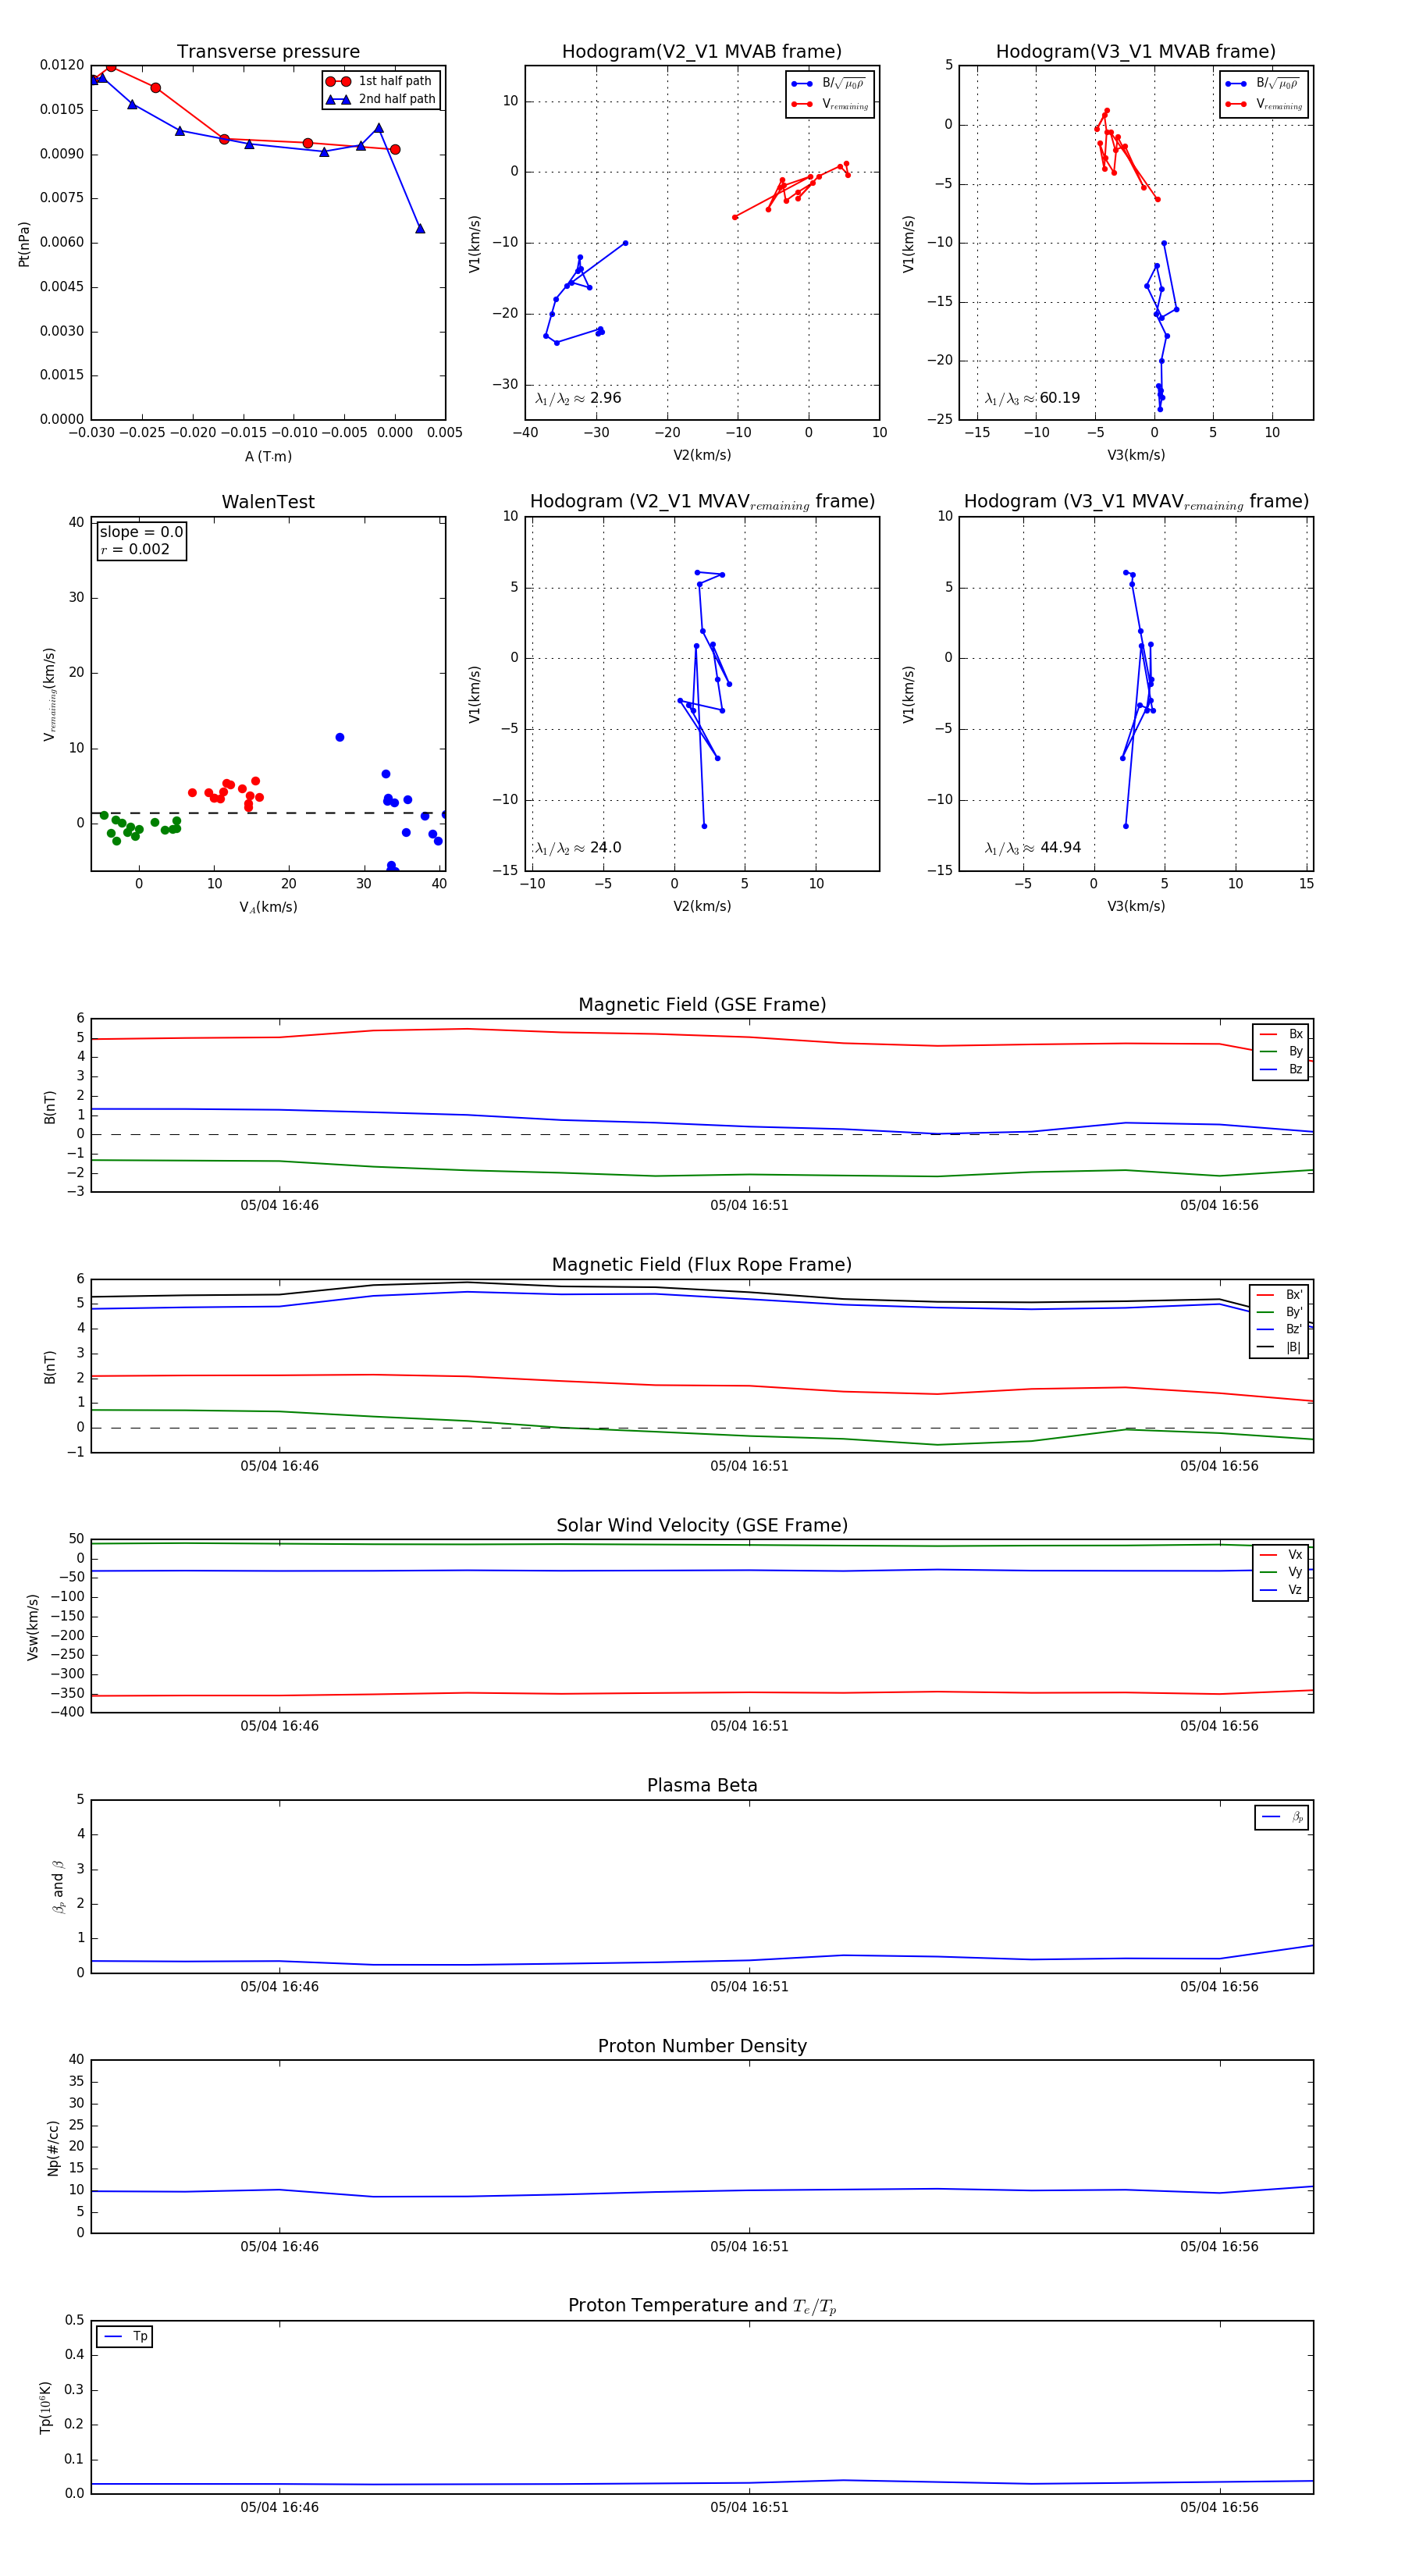
Task: Click the 'Magnetic Field (Flux Rope Frame)' title
Action: click(x=702, y=1265)
